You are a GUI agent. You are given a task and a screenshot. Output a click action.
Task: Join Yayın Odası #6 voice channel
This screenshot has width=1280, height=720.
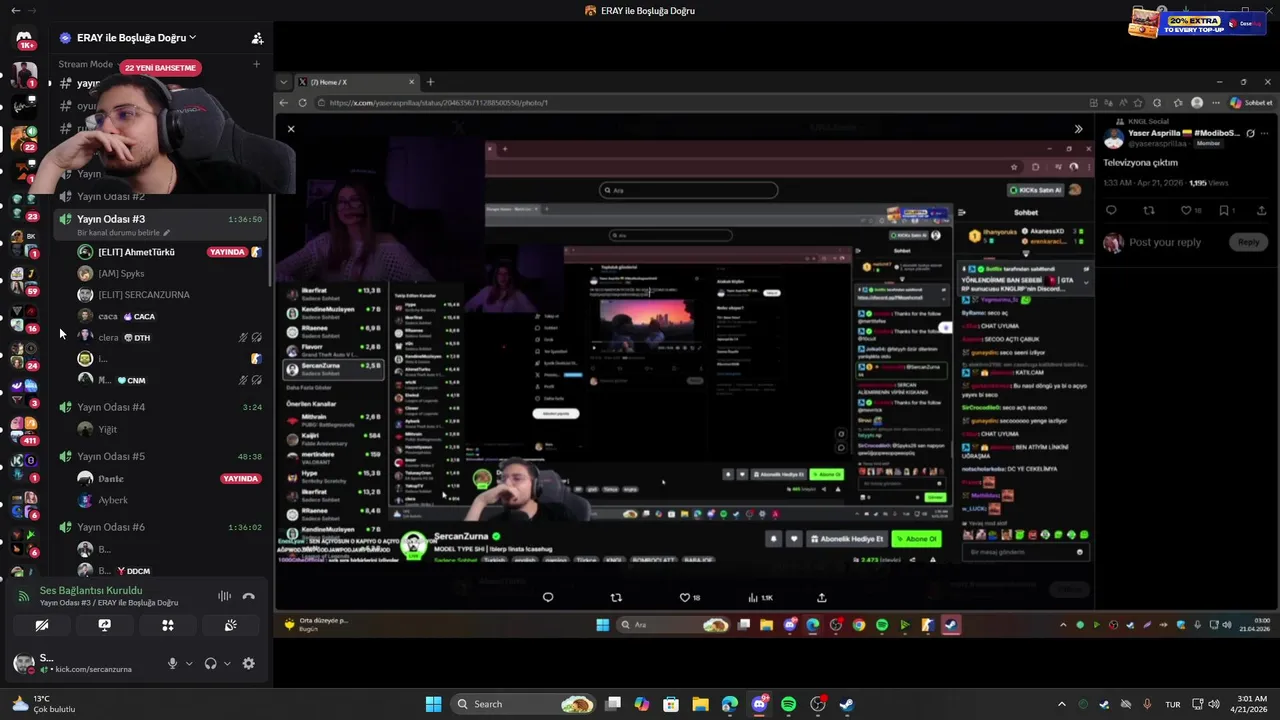coord(111,527)
